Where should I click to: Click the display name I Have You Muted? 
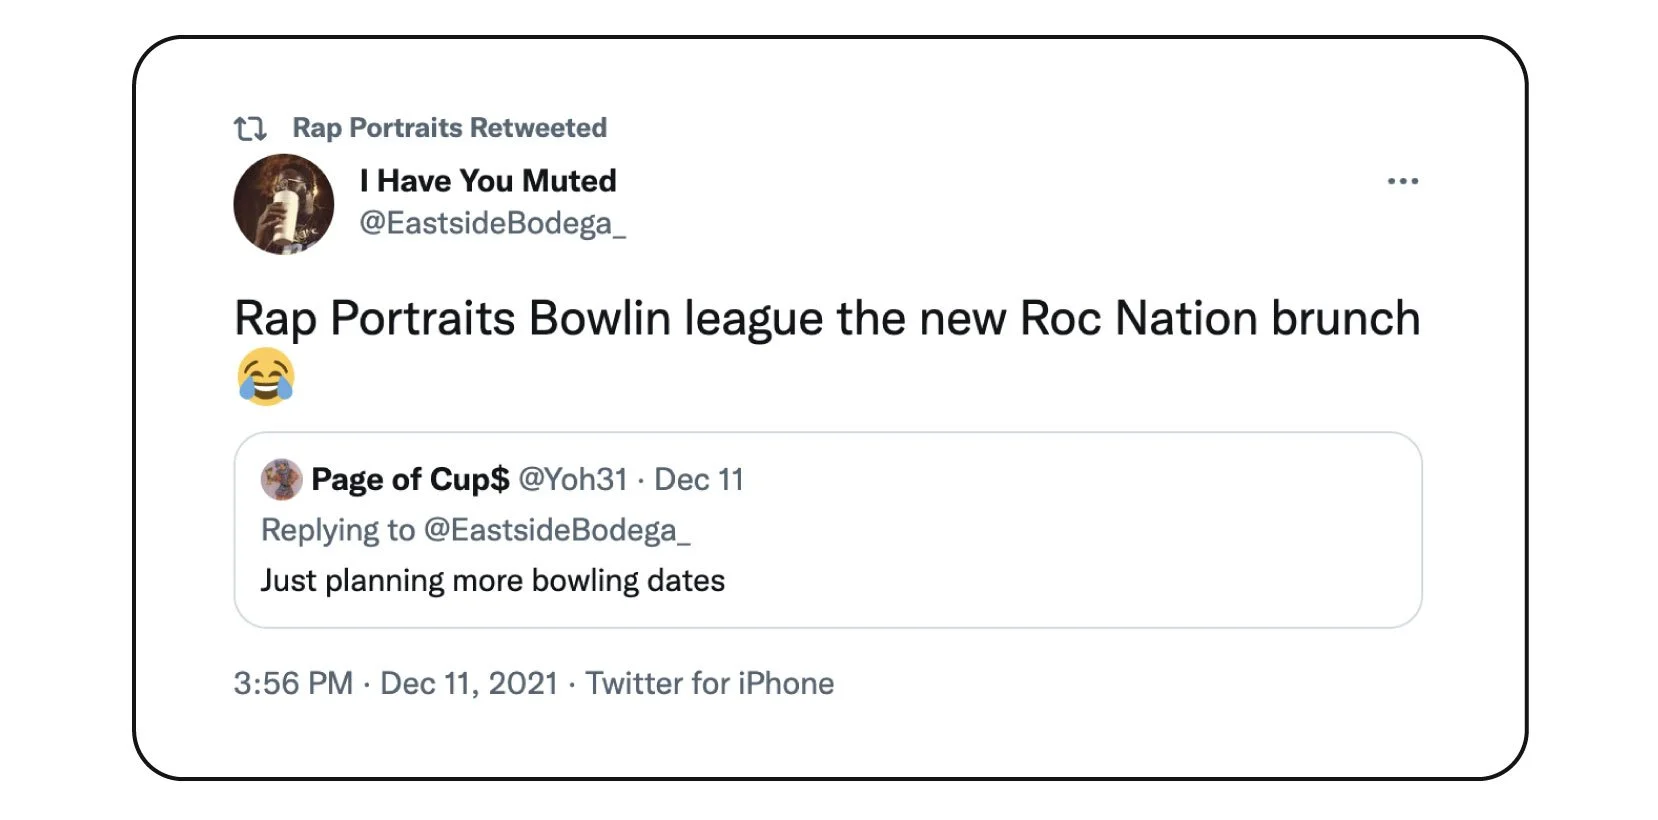[488, 181]
